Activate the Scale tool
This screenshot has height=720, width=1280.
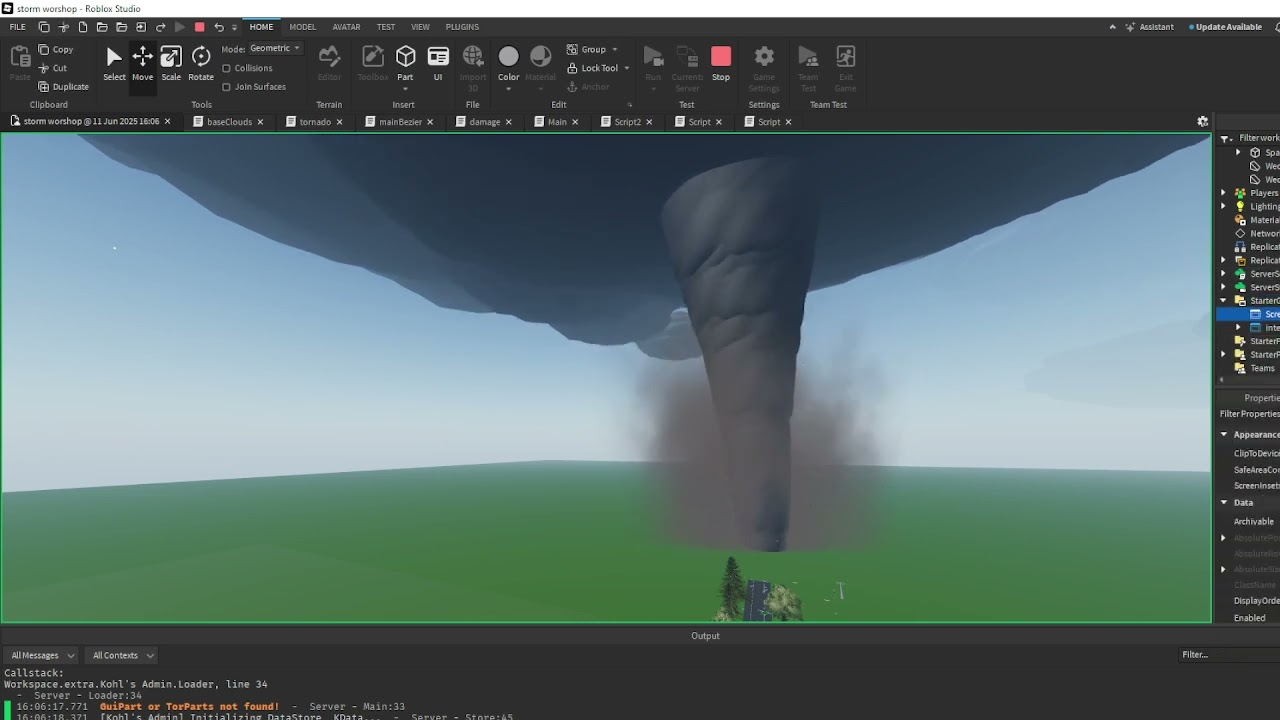(x=171, y=64)
